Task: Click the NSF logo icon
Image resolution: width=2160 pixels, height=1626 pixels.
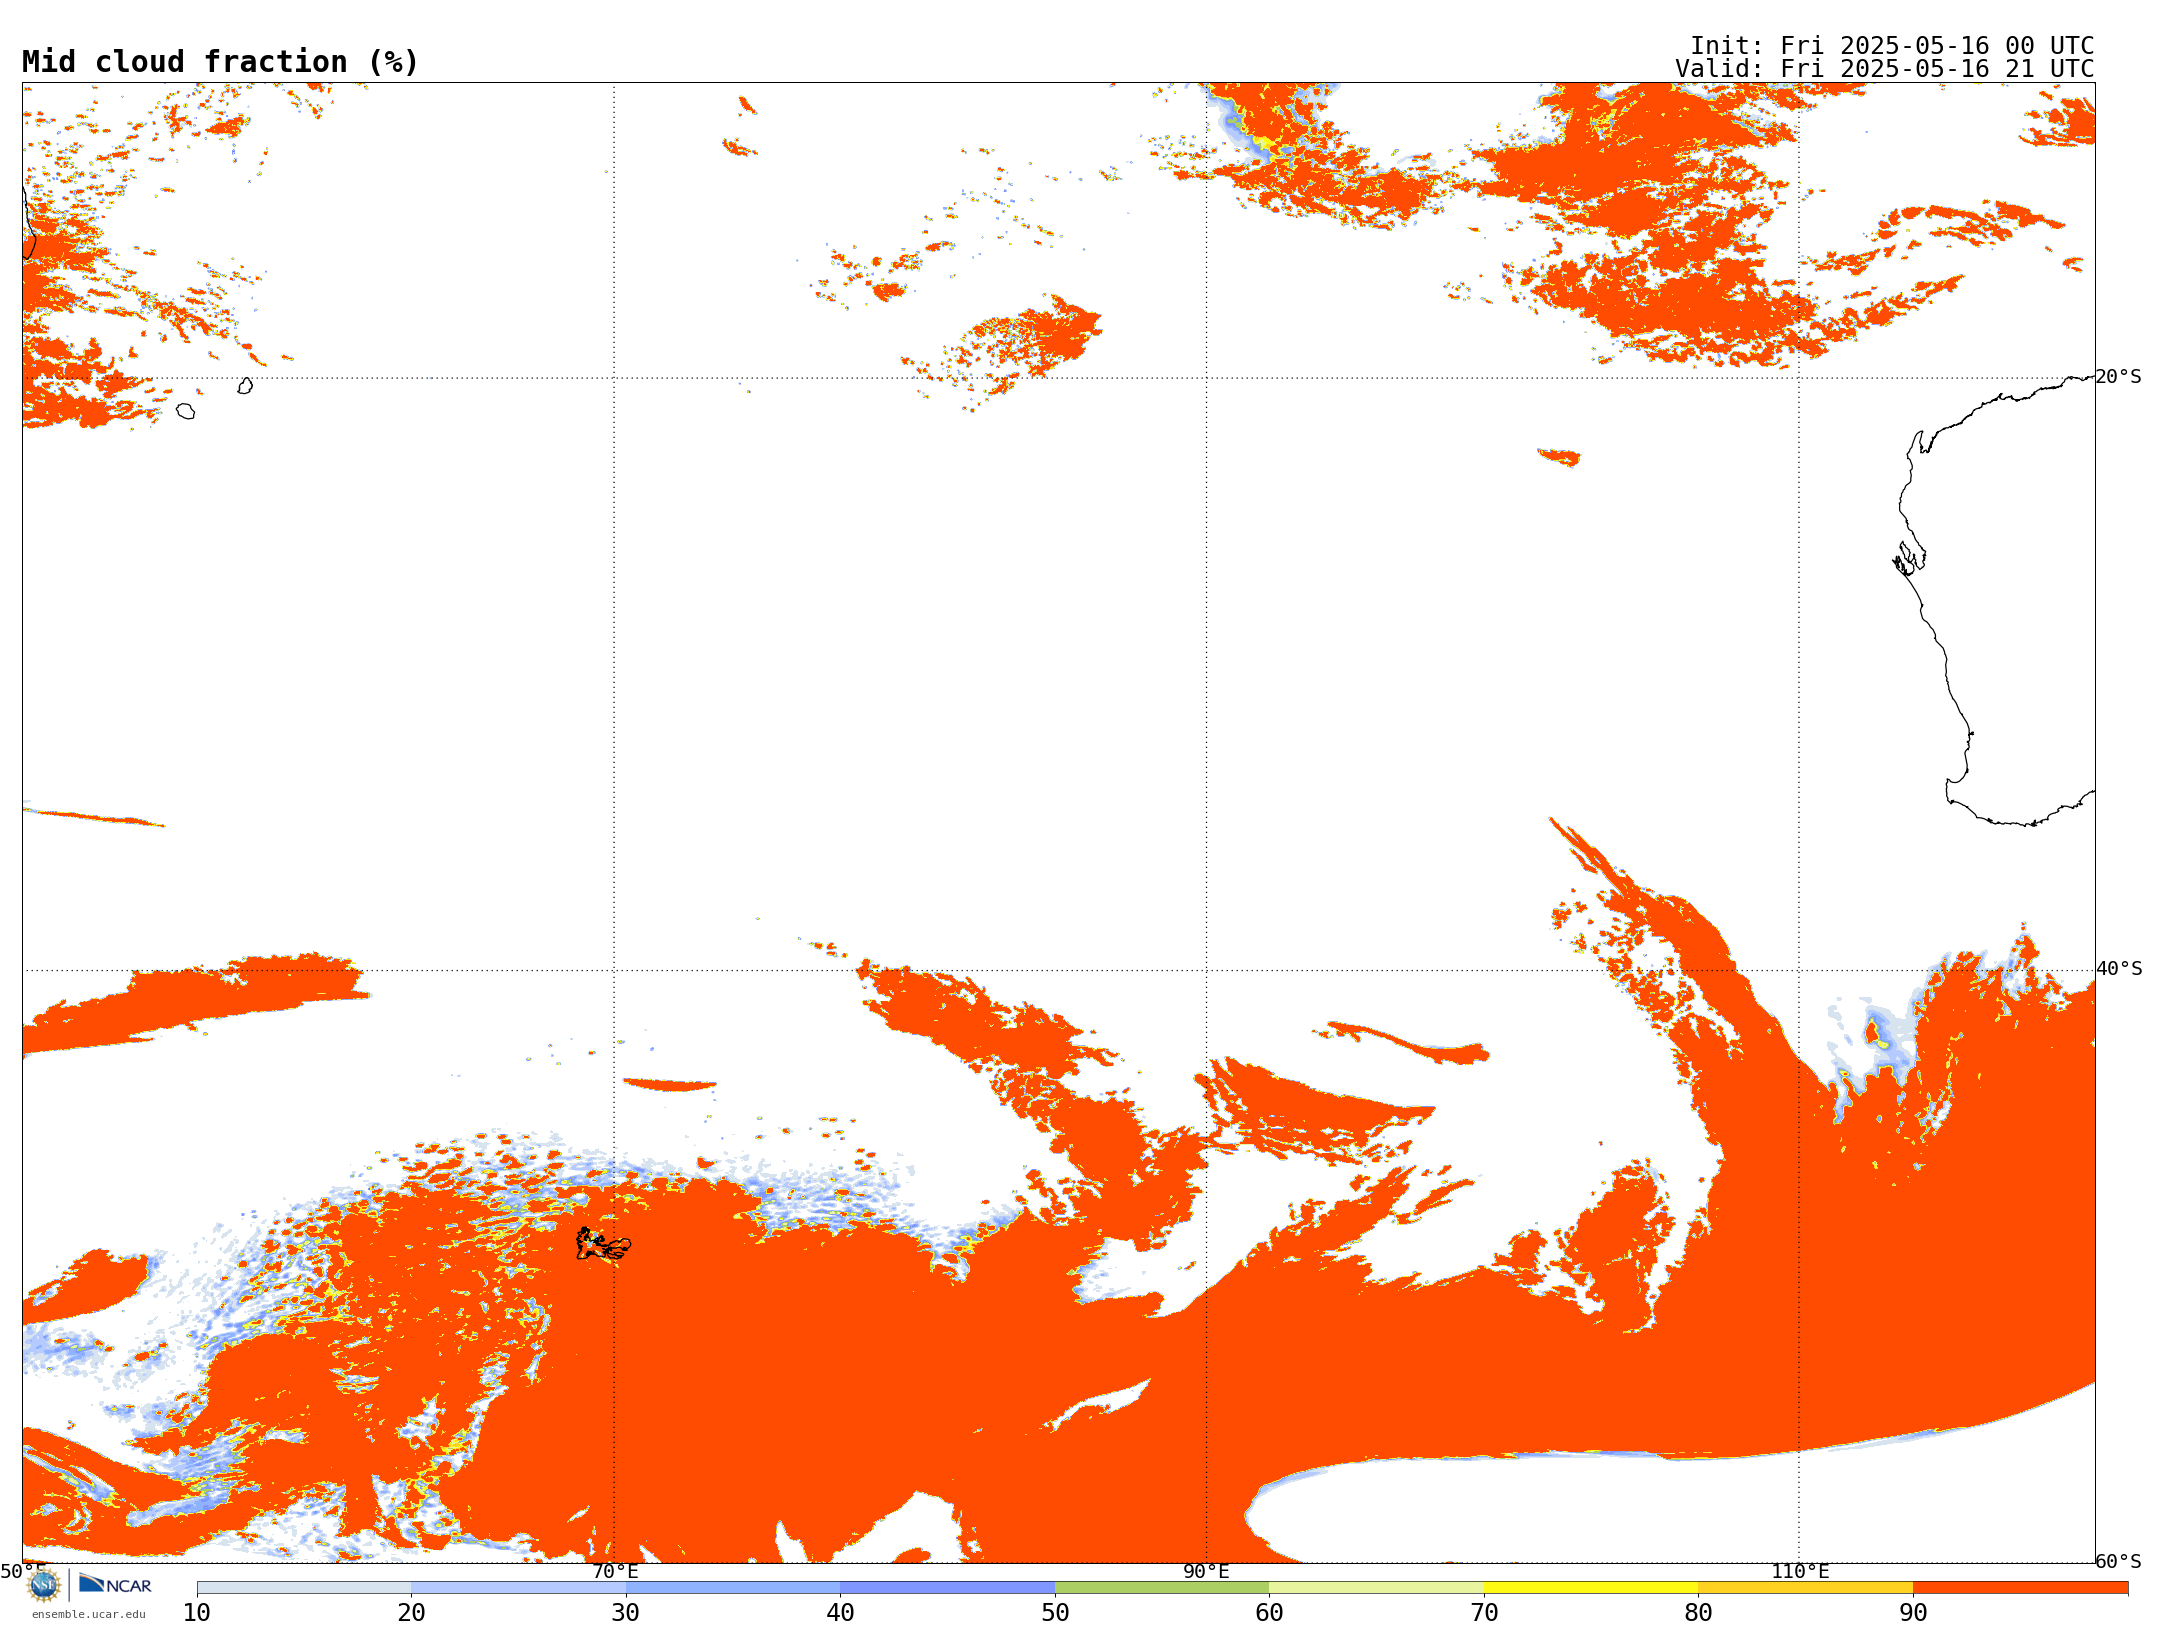Action: pos(44,1585)
